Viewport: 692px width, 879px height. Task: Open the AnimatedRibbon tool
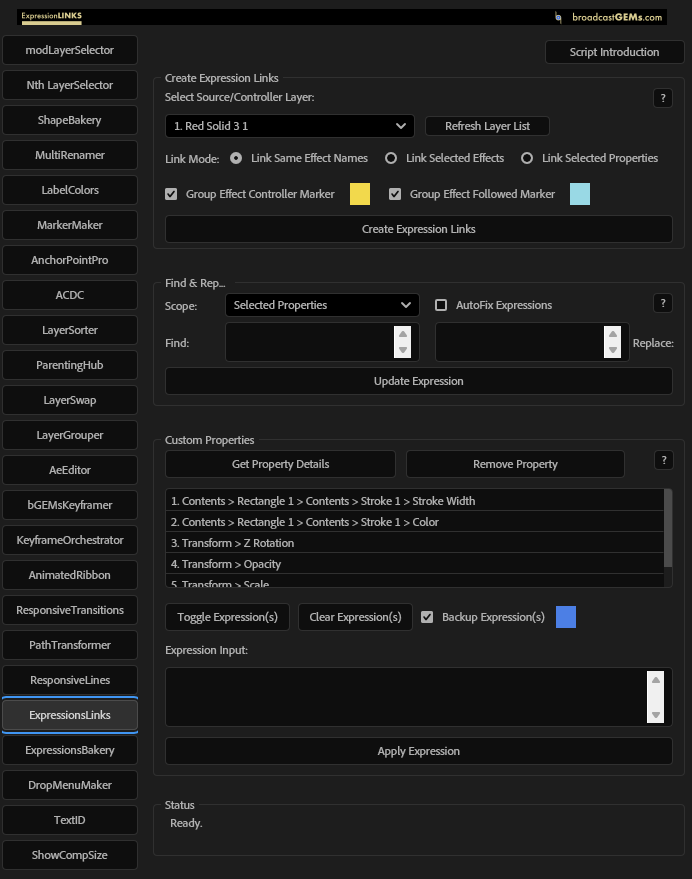pos(70,575)
